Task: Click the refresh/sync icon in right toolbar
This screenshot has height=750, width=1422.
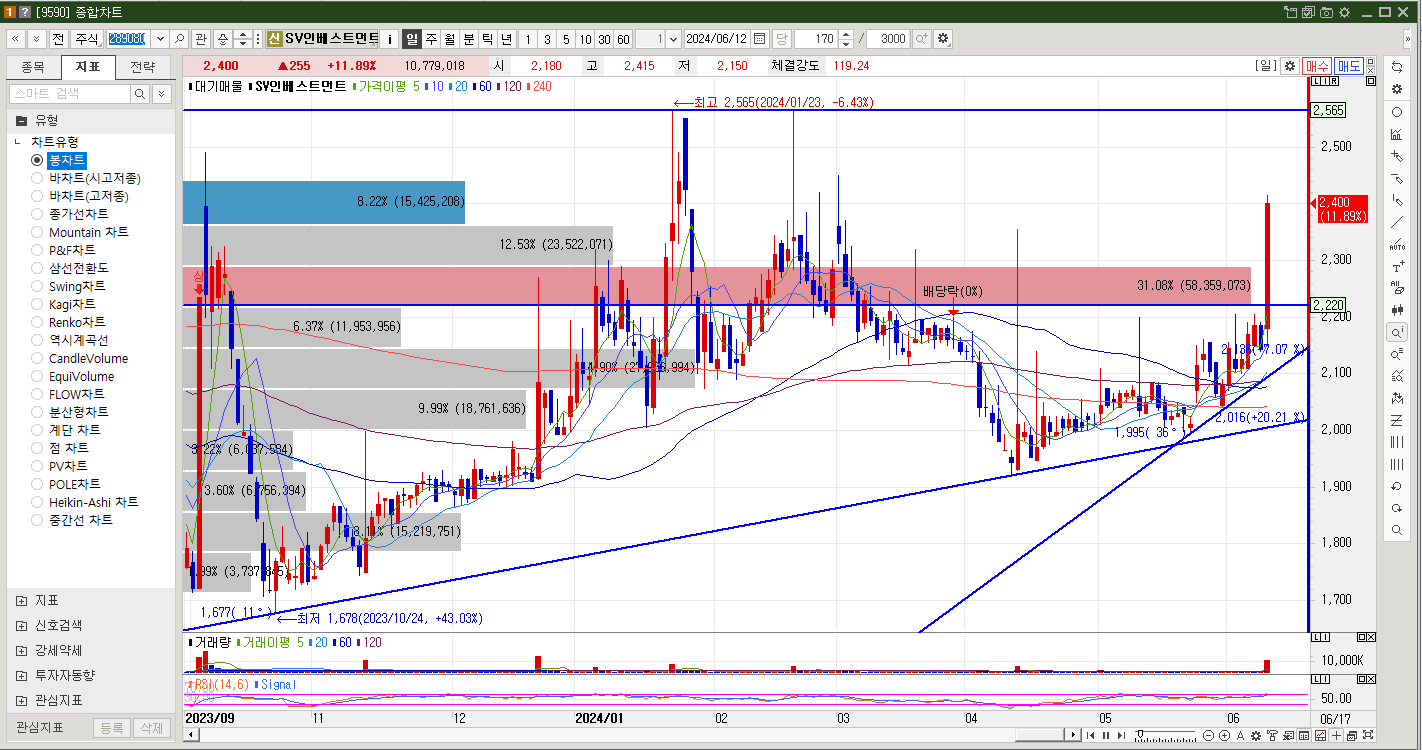Action: (1397, 66)
